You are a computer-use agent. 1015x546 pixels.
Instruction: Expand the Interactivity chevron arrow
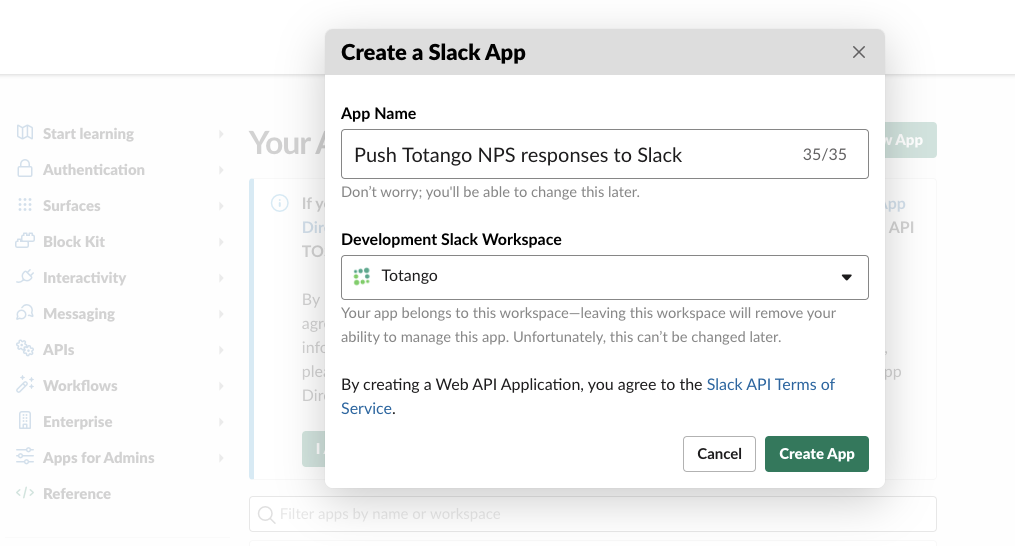coord(221,278)
